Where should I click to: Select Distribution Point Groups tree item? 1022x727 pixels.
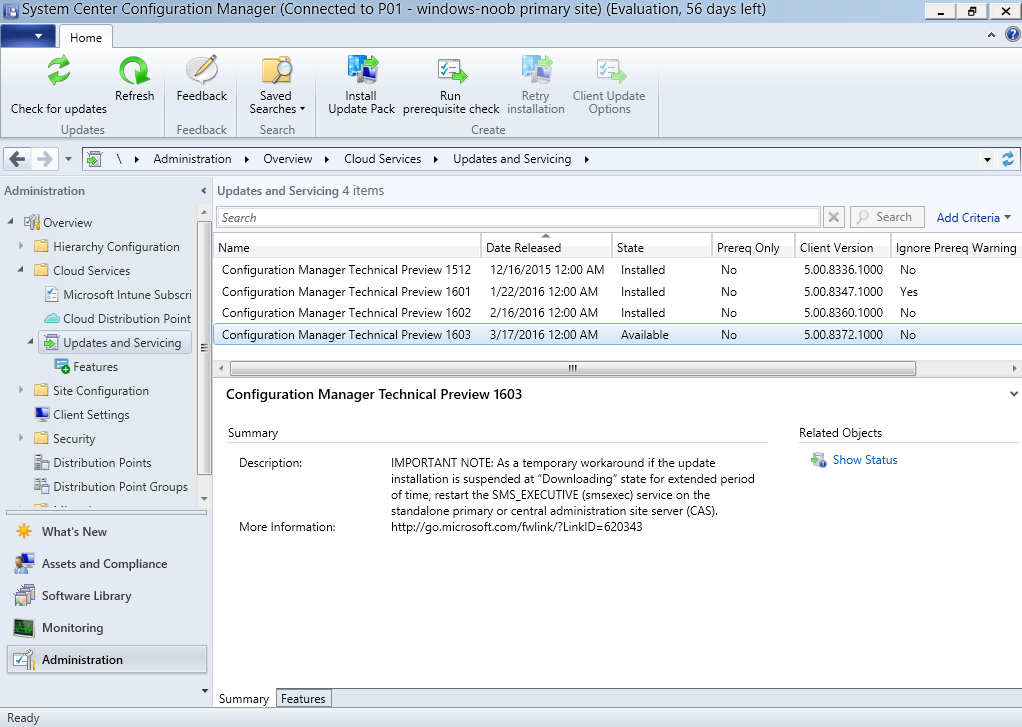(x=111, y=487)
